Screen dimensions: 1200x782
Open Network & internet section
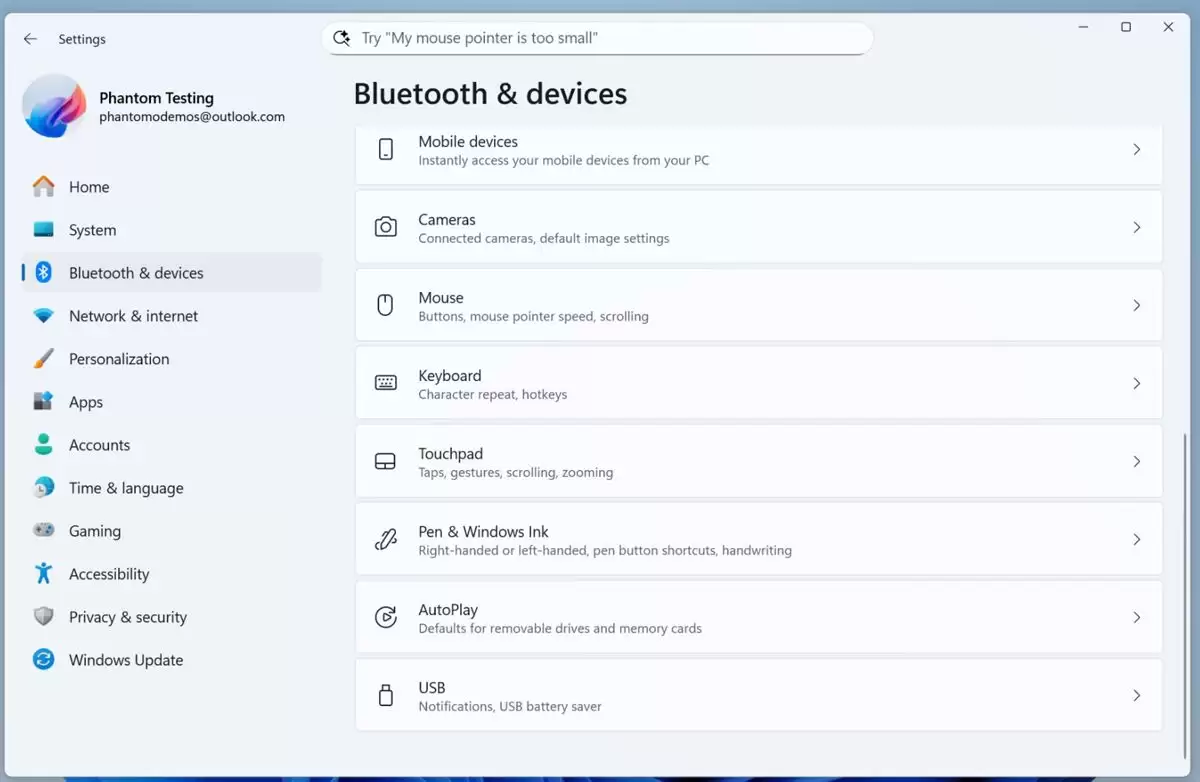click(133, 316)
